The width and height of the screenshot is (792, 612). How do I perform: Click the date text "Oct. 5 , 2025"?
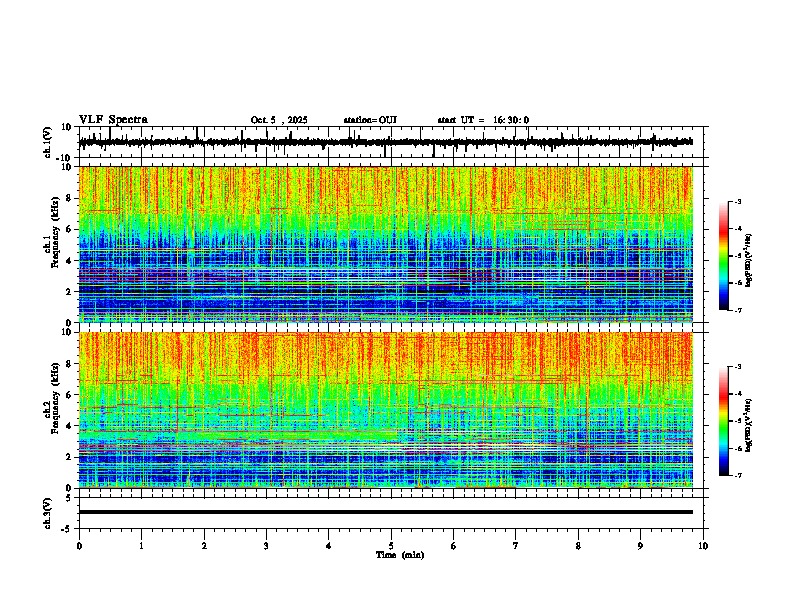(x=279, y=120)
